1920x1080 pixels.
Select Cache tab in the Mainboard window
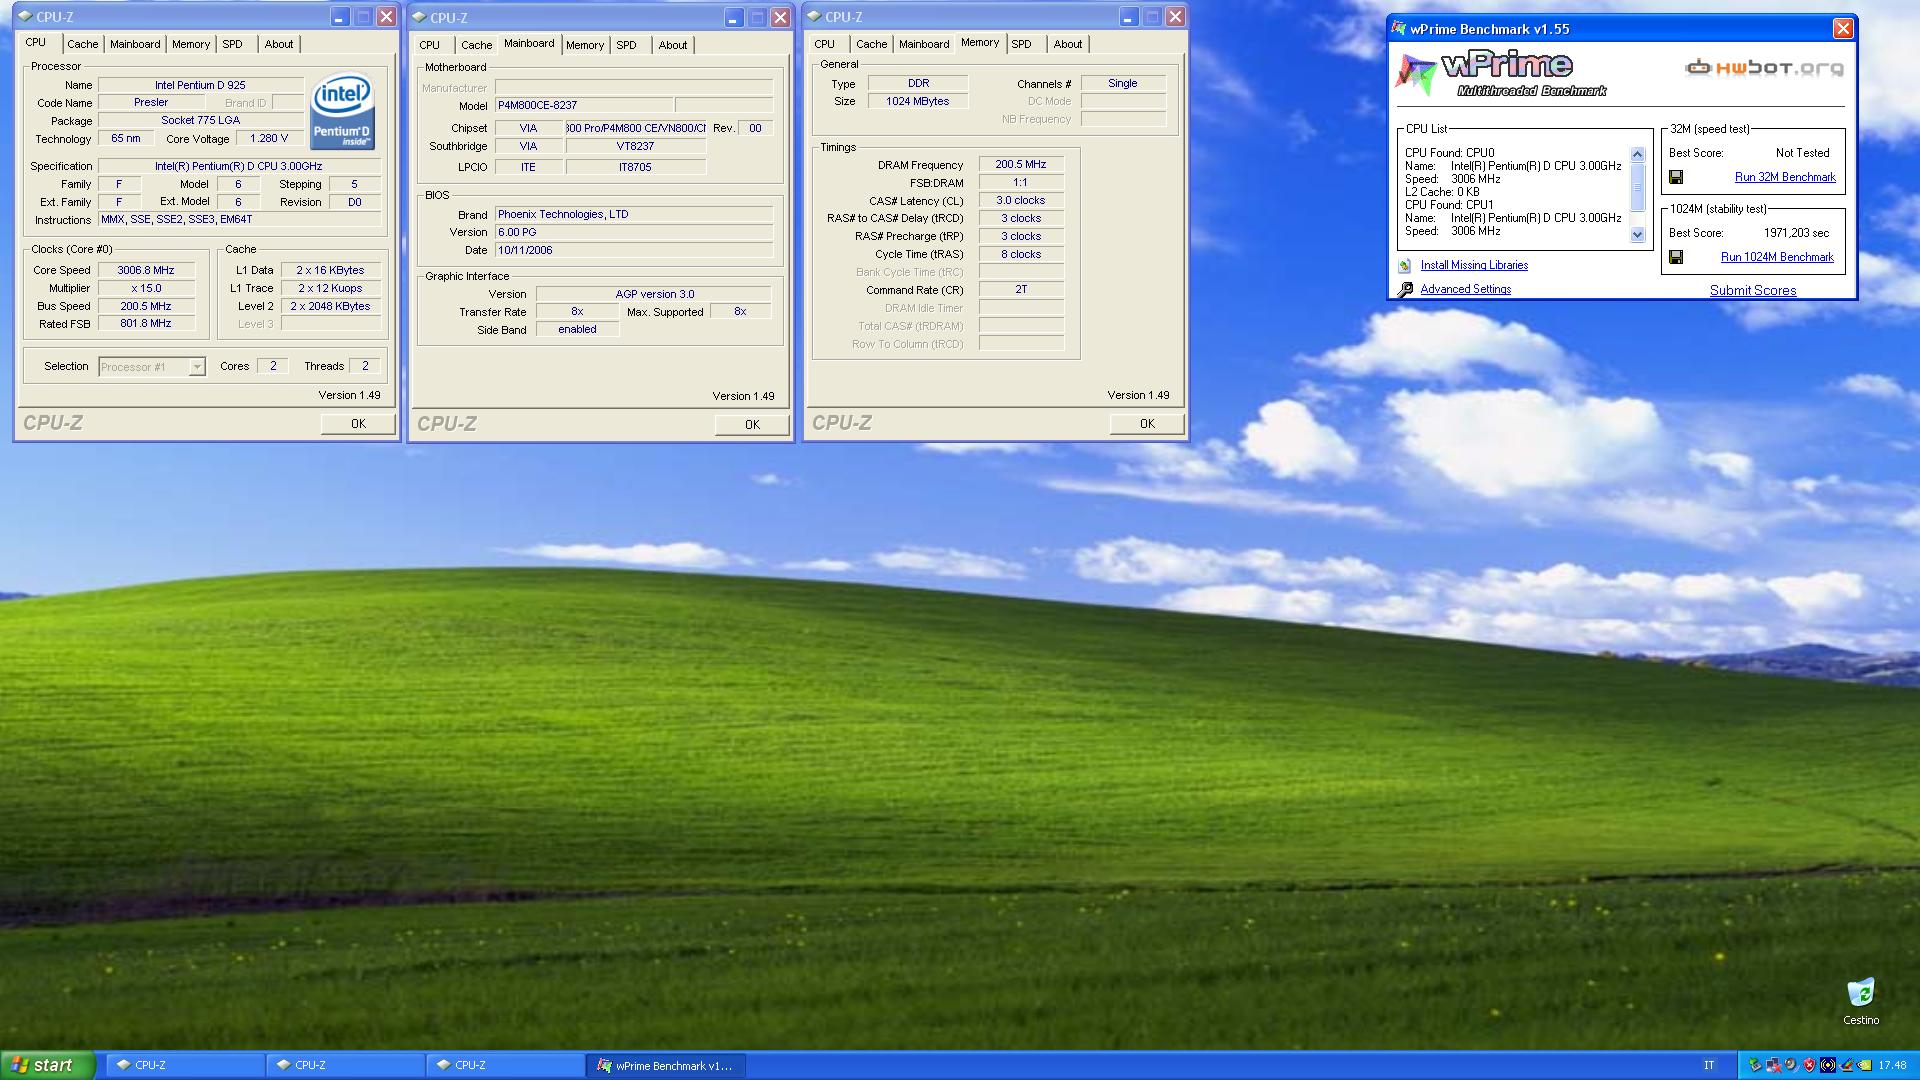[x=476, y=45]
